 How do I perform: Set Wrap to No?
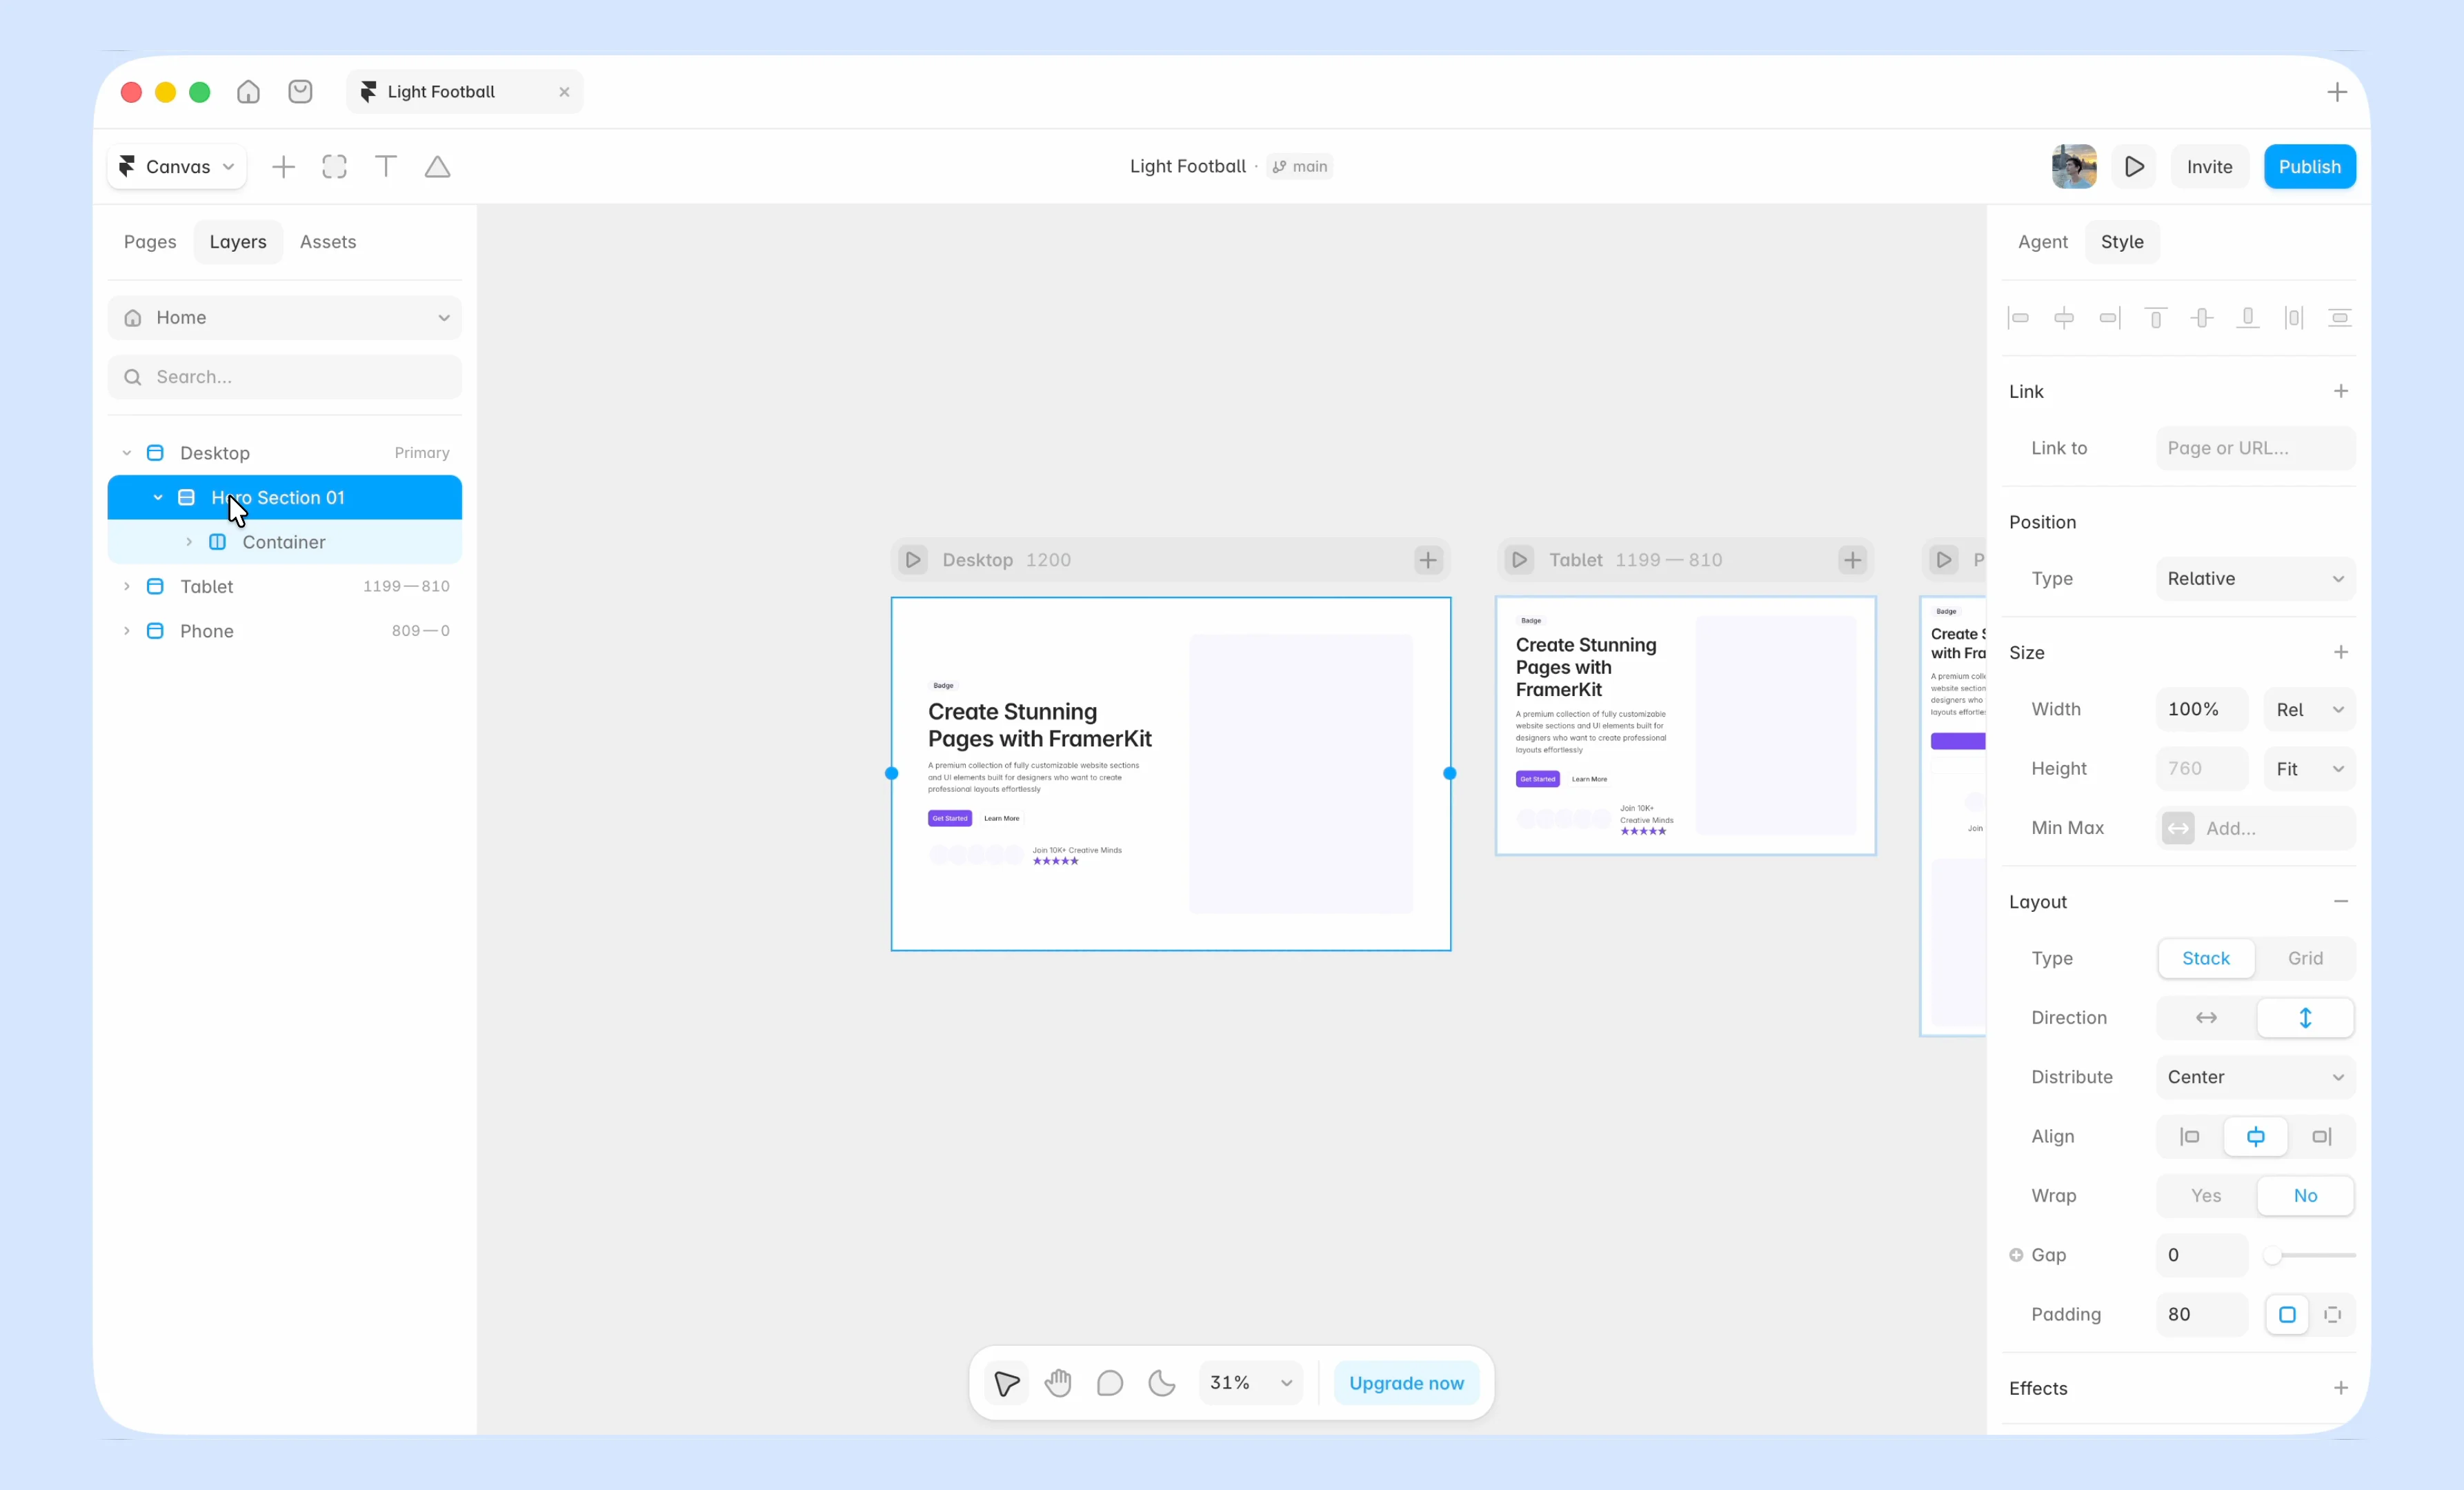2305,1196
